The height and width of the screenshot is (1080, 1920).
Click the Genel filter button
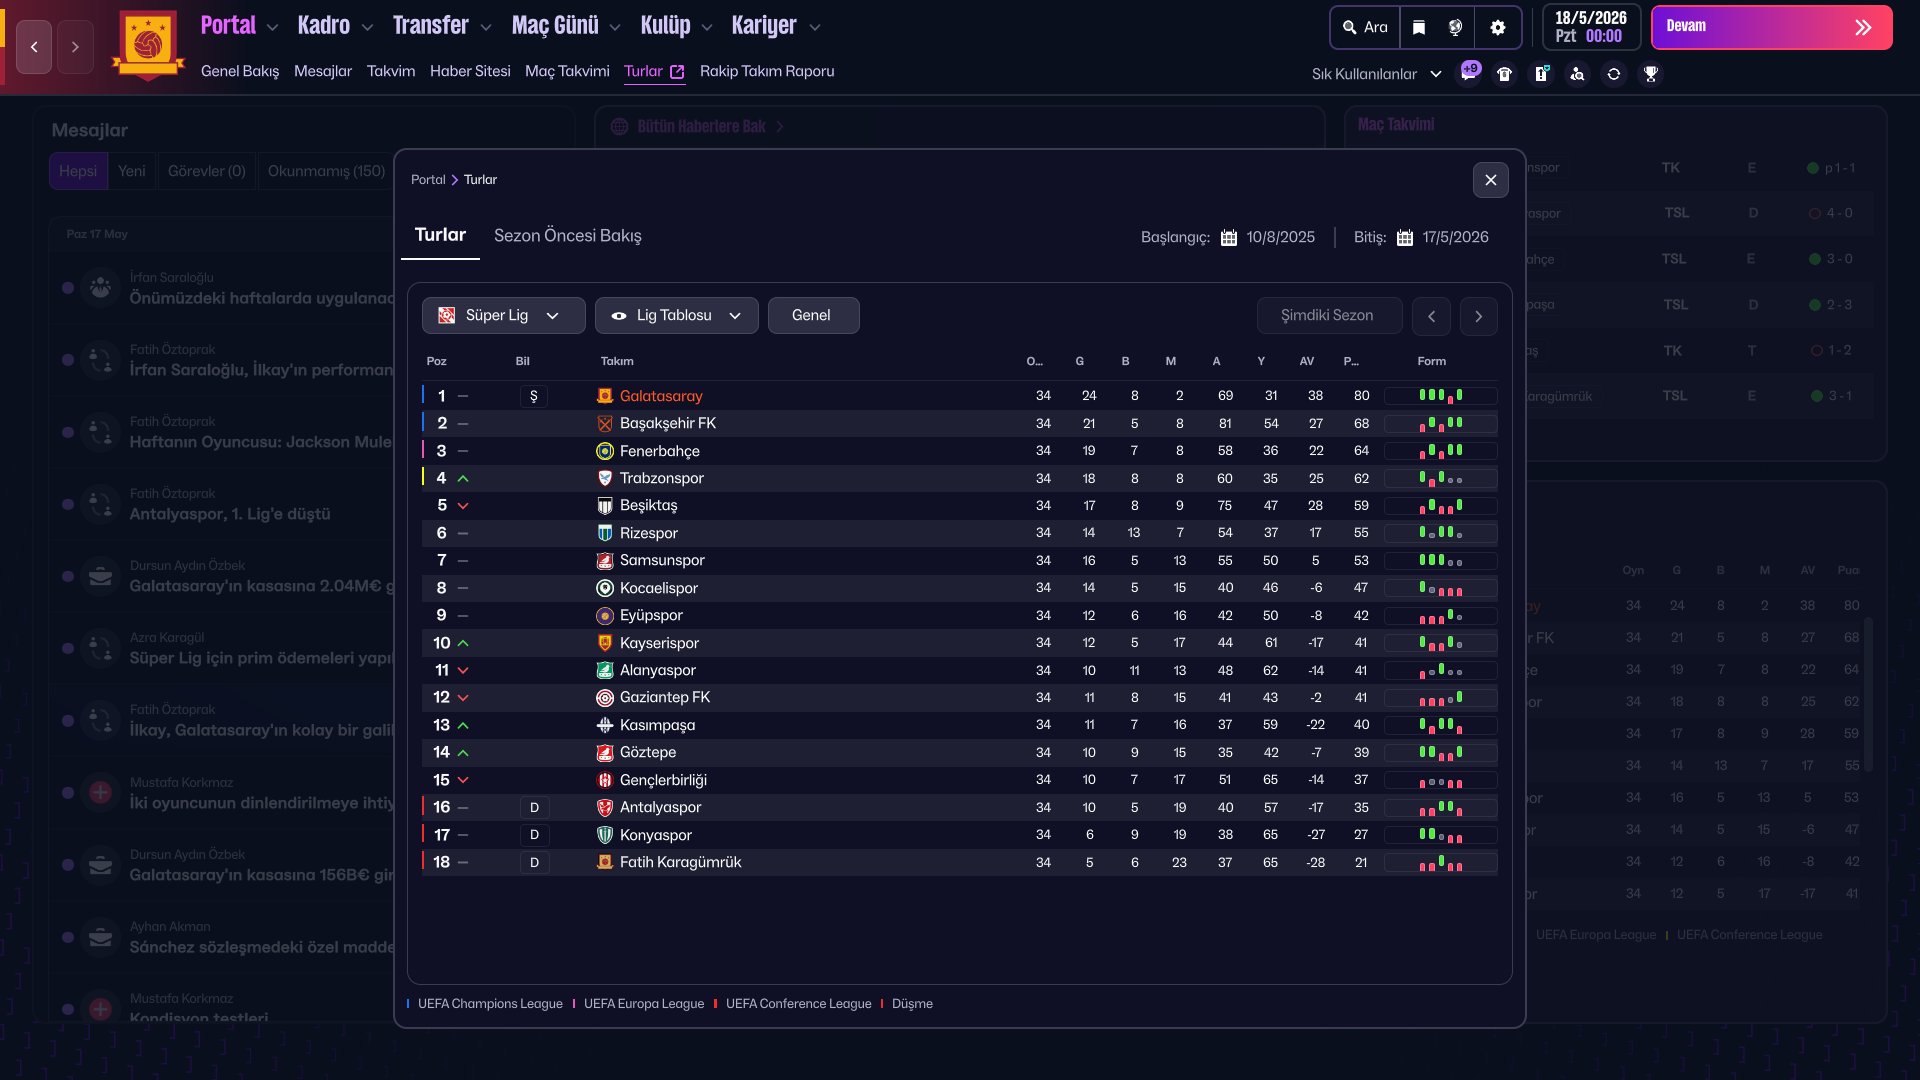(812, 316)
